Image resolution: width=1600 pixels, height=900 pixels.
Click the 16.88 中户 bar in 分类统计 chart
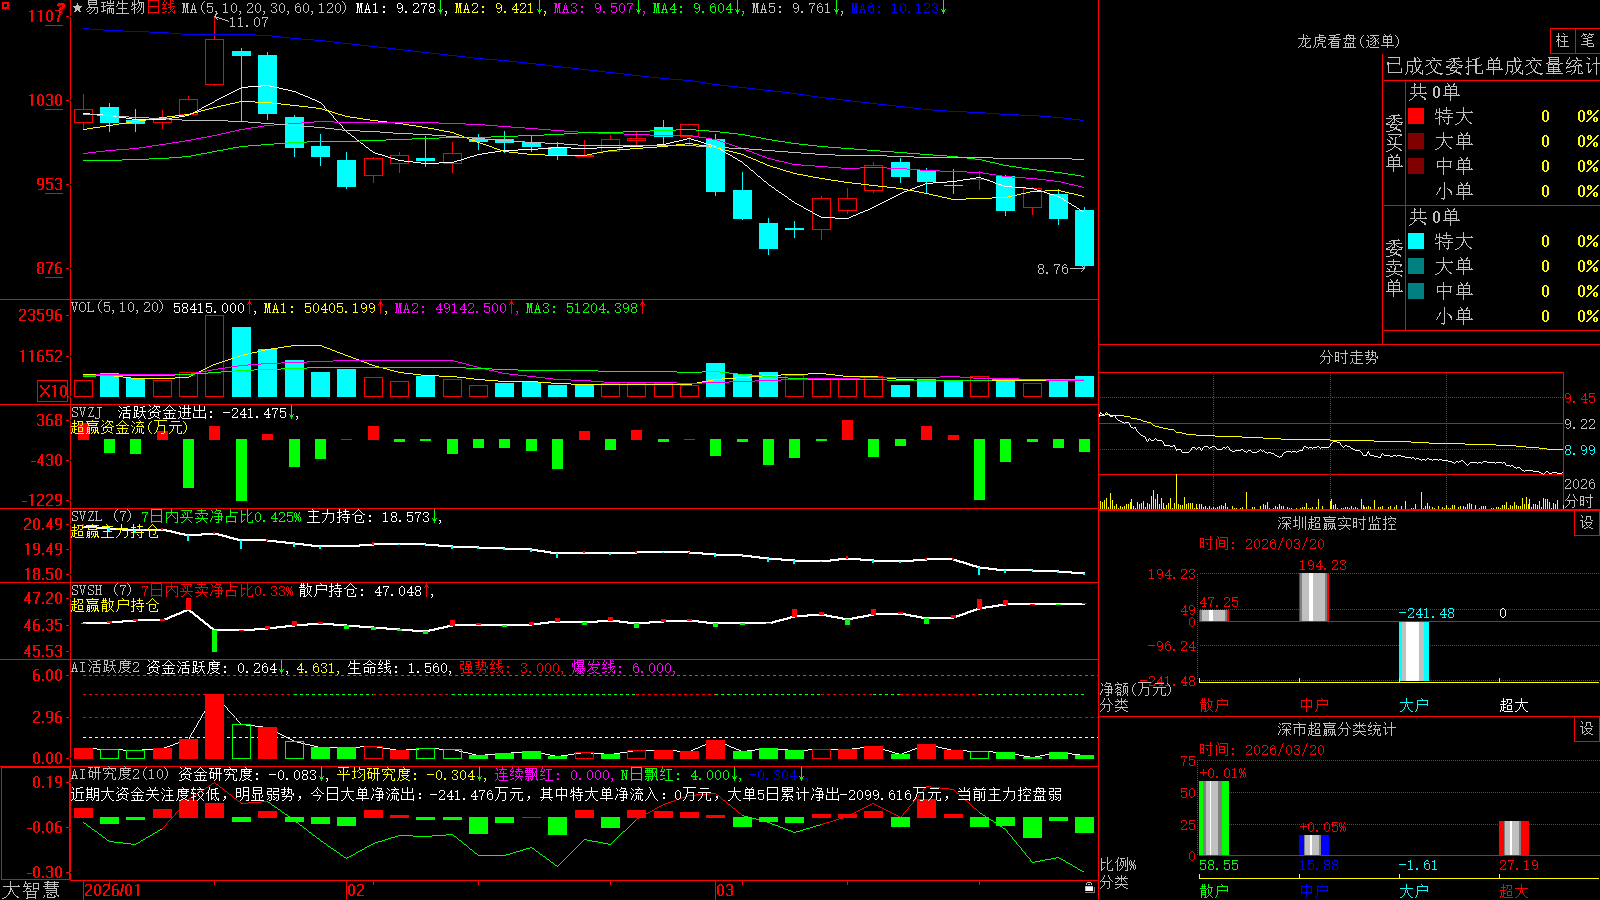(x=1314, y=845)
